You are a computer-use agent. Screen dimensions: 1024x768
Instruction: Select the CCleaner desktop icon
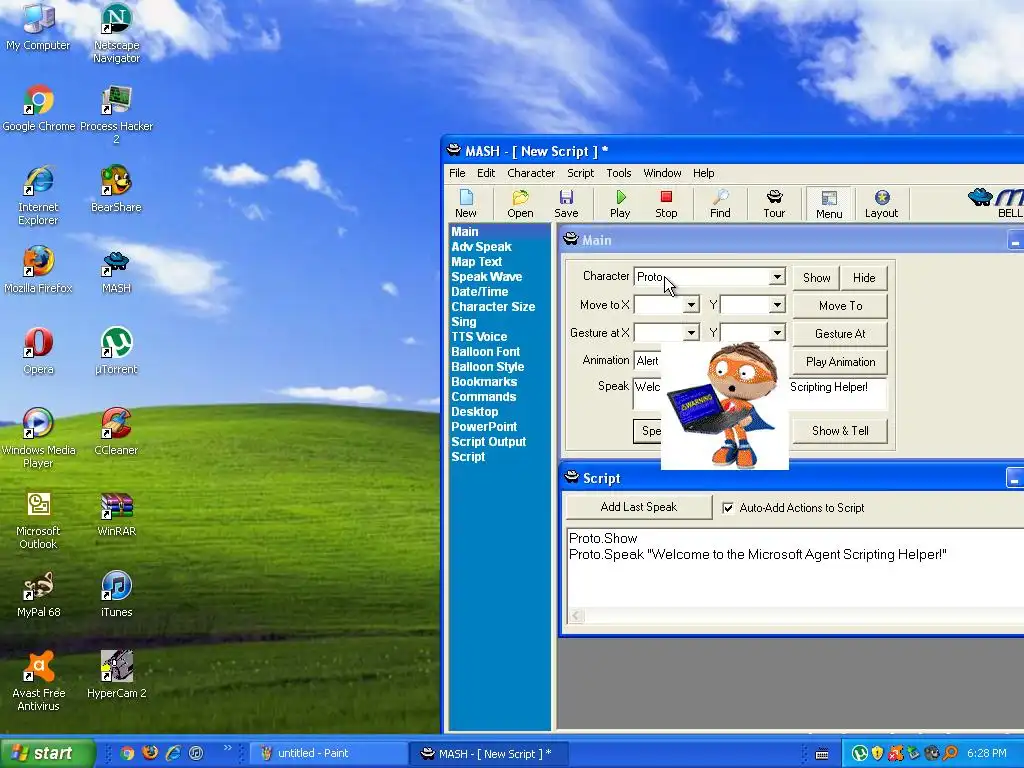(116, 432)
